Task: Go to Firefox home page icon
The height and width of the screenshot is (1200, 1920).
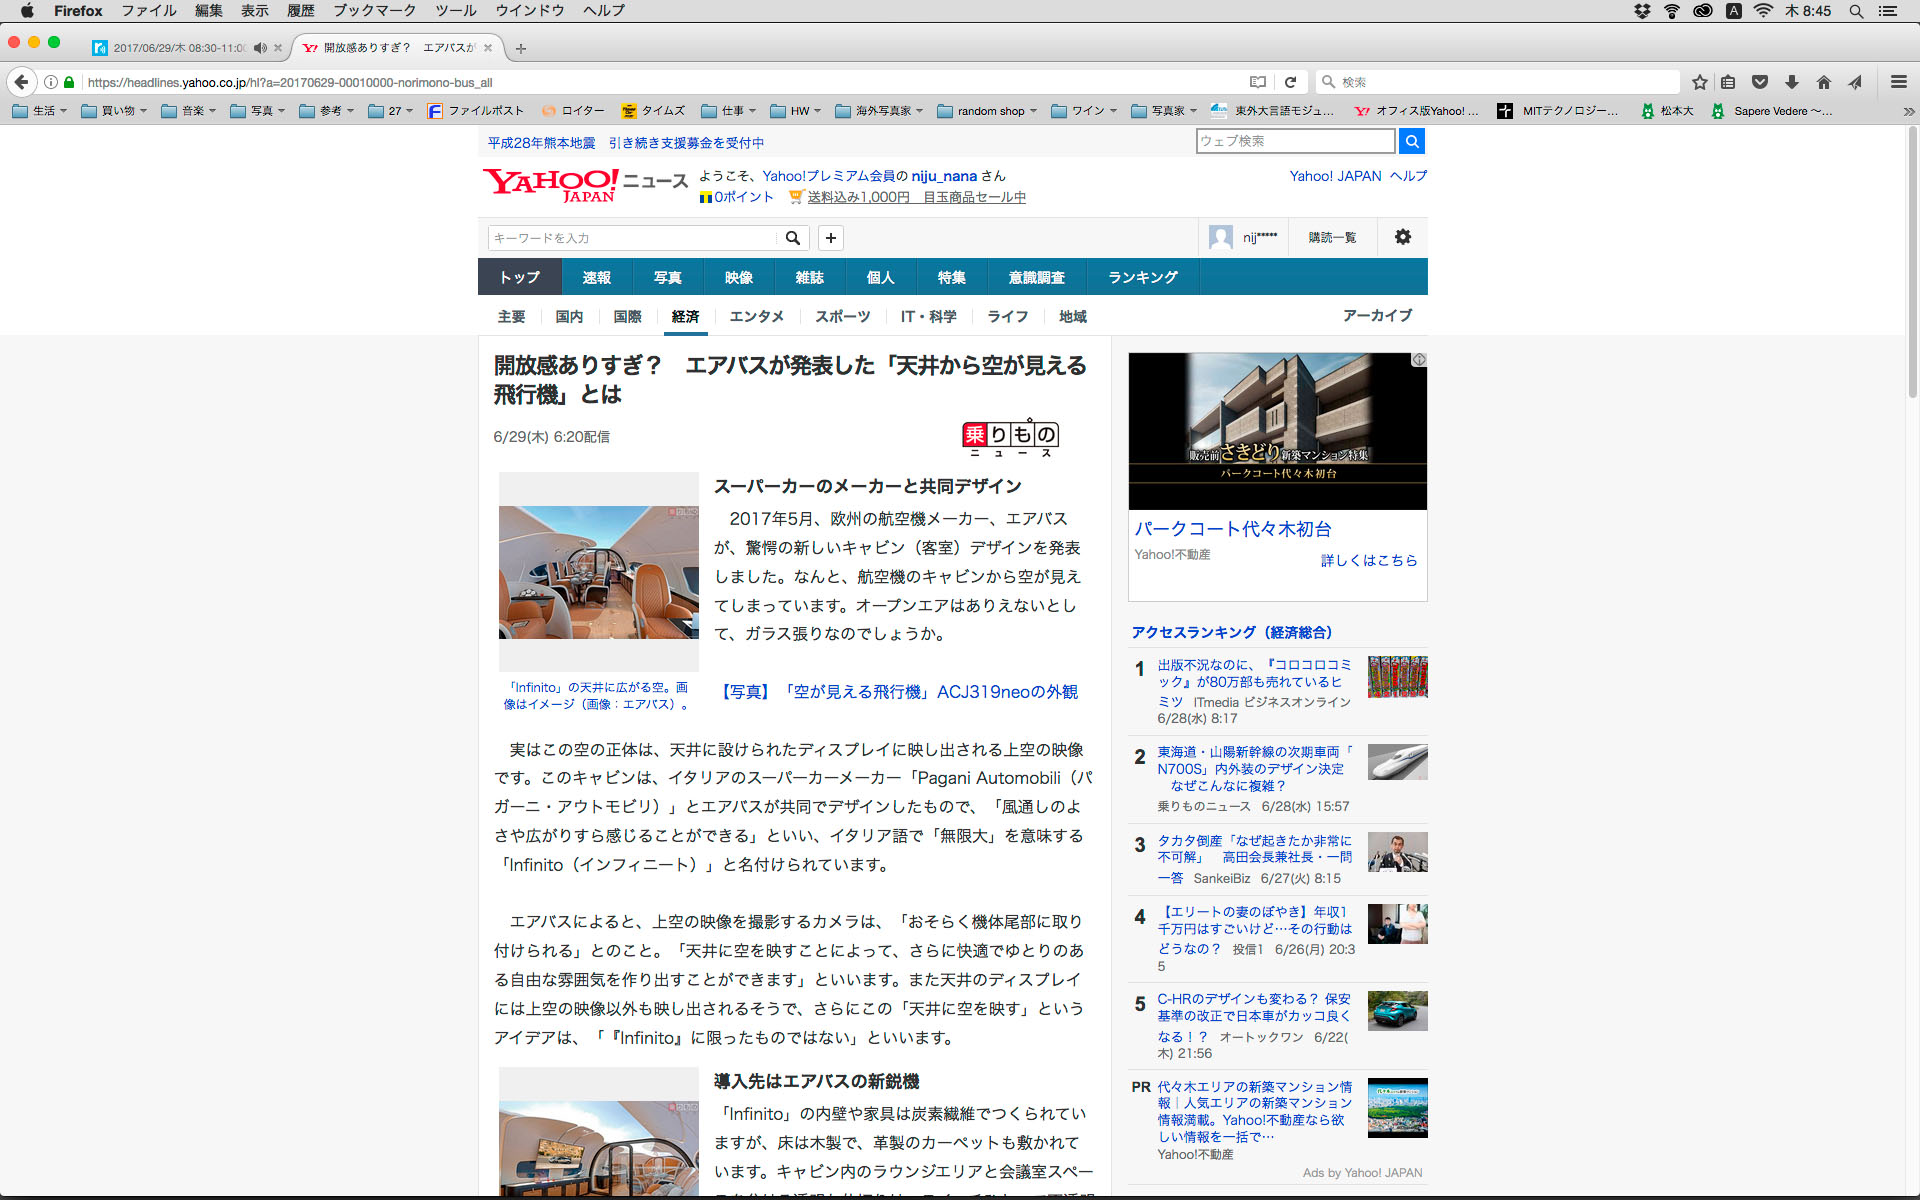Action: (x=1824, y=82)
